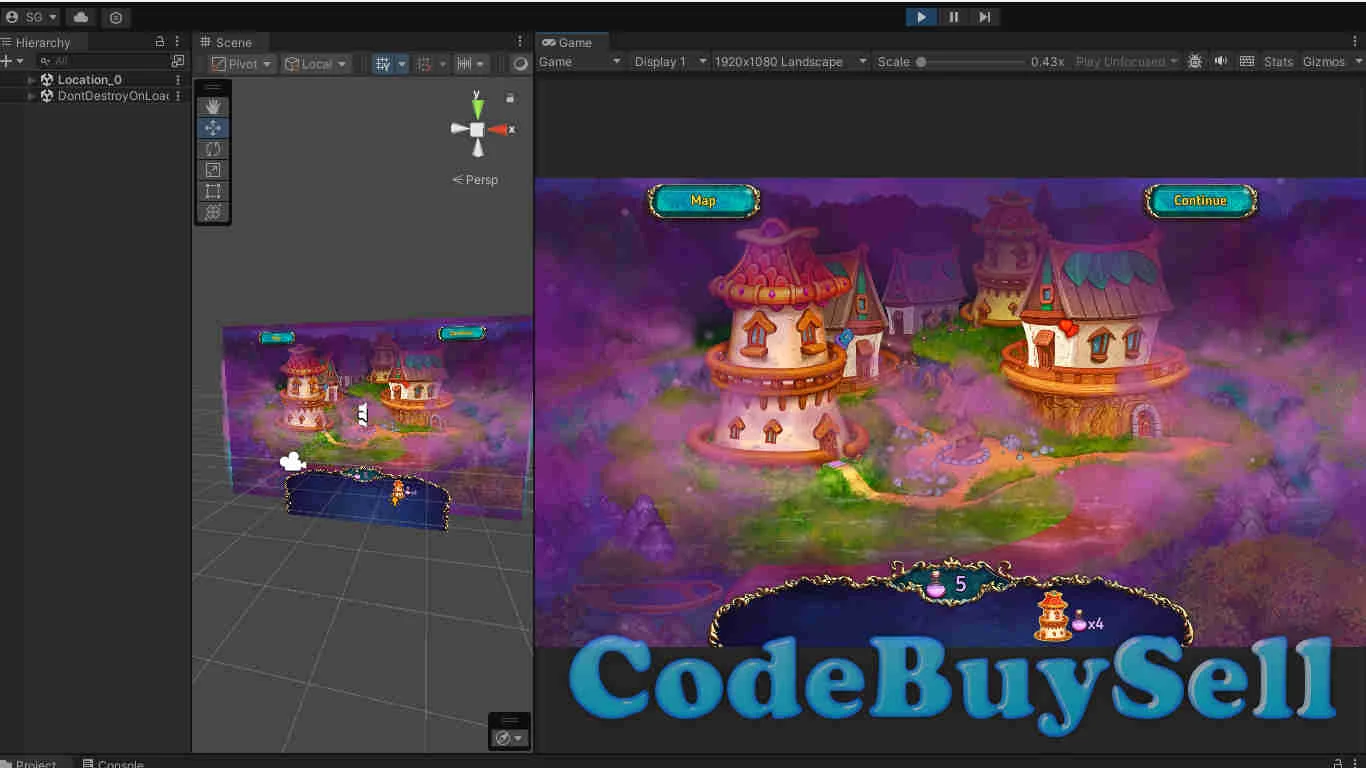This screenshot has width=1366, height=768.
Task: Select the Scale tool
Action: pos(212,170)
